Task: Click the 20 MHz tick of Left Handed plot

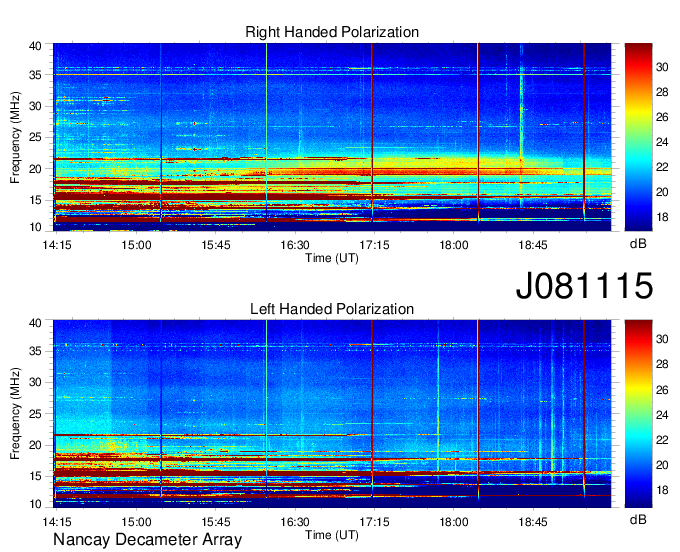Action: click(x=35, y=445)
